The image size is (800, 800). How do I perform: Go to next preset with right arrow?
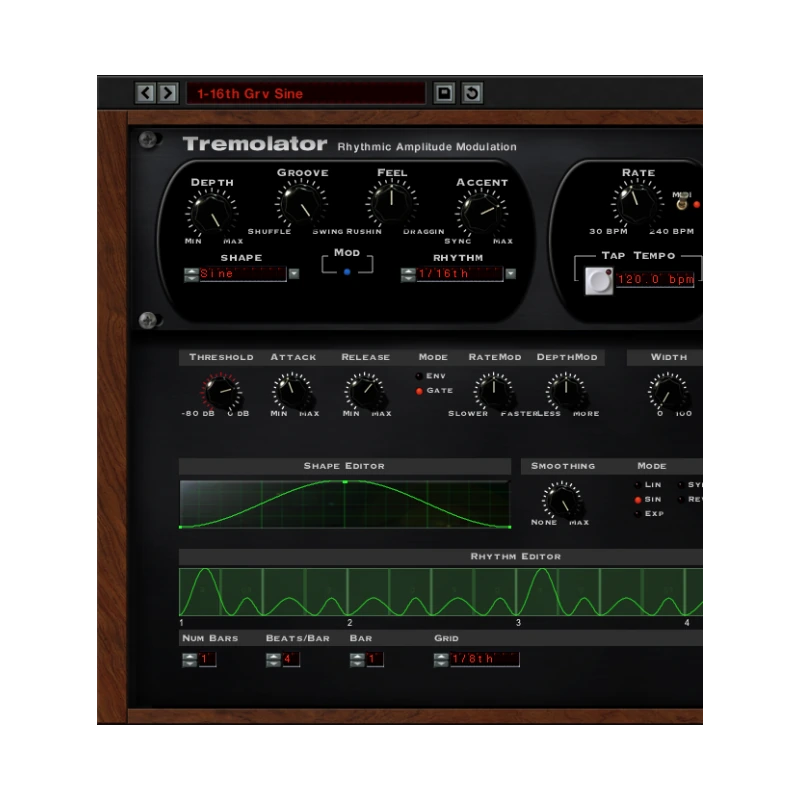[168, 93]
